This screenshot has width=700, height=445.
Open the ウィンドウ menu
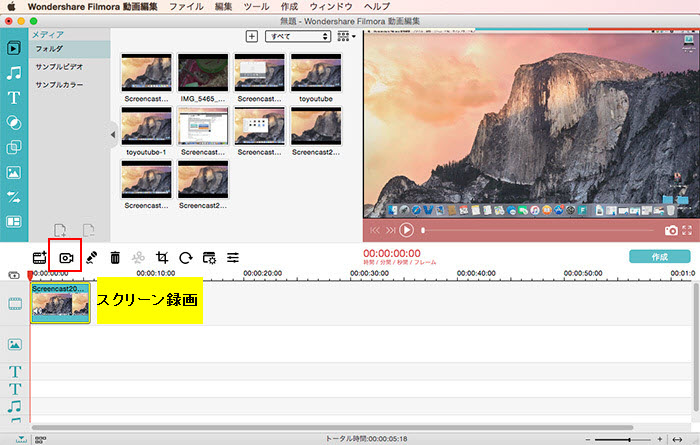331,6
